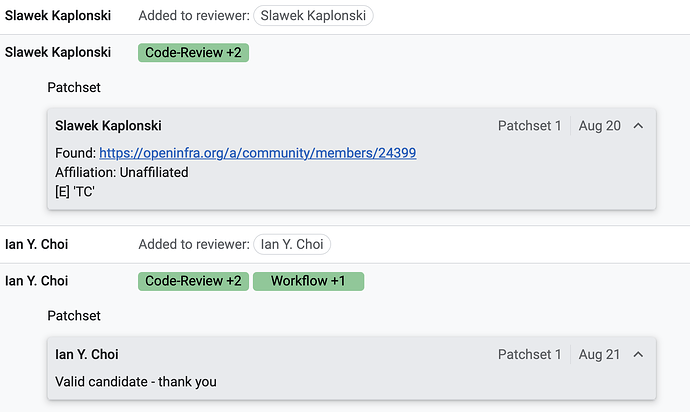Select the Workflow +1 label badge

point(308,281)
